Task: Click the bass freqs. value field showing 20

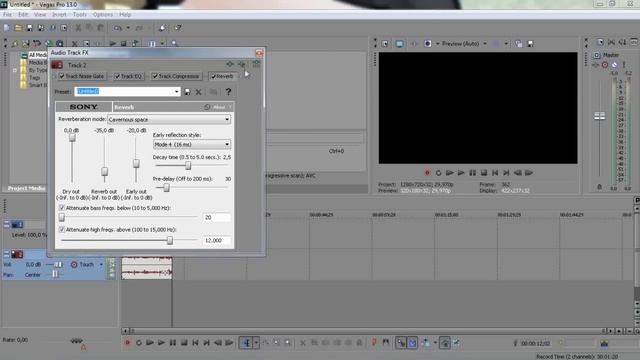Action: (217, 218)
